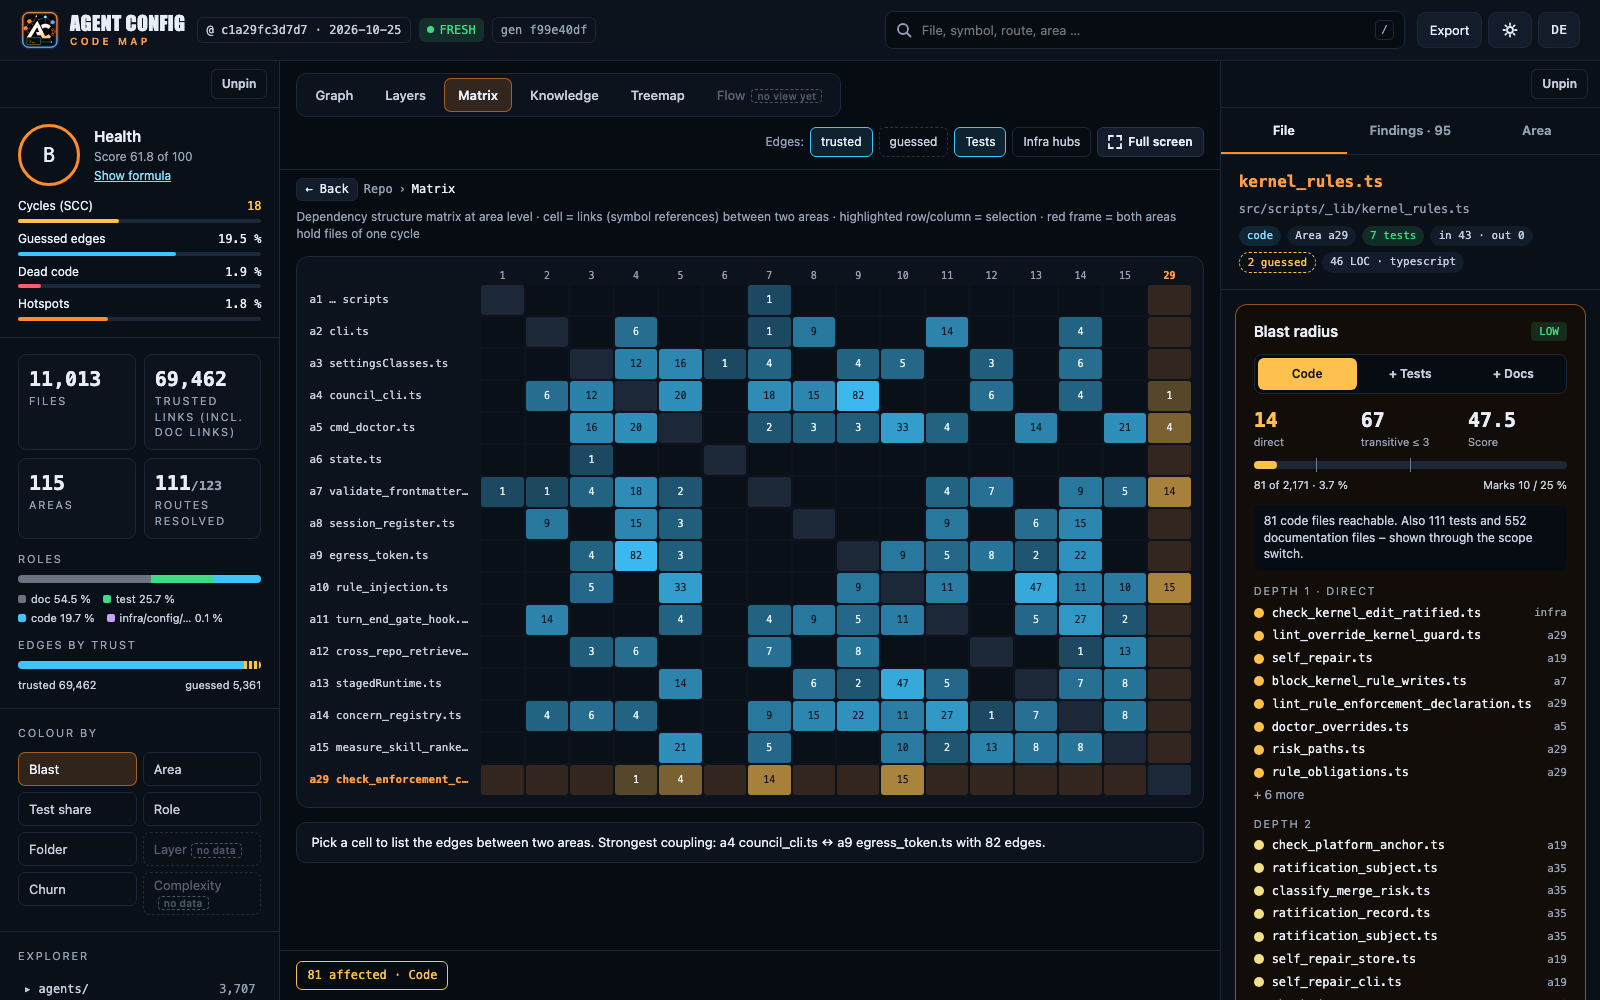
Task: Click the yellow dot beside self_repair.ts
Action: click(1259, 658)
